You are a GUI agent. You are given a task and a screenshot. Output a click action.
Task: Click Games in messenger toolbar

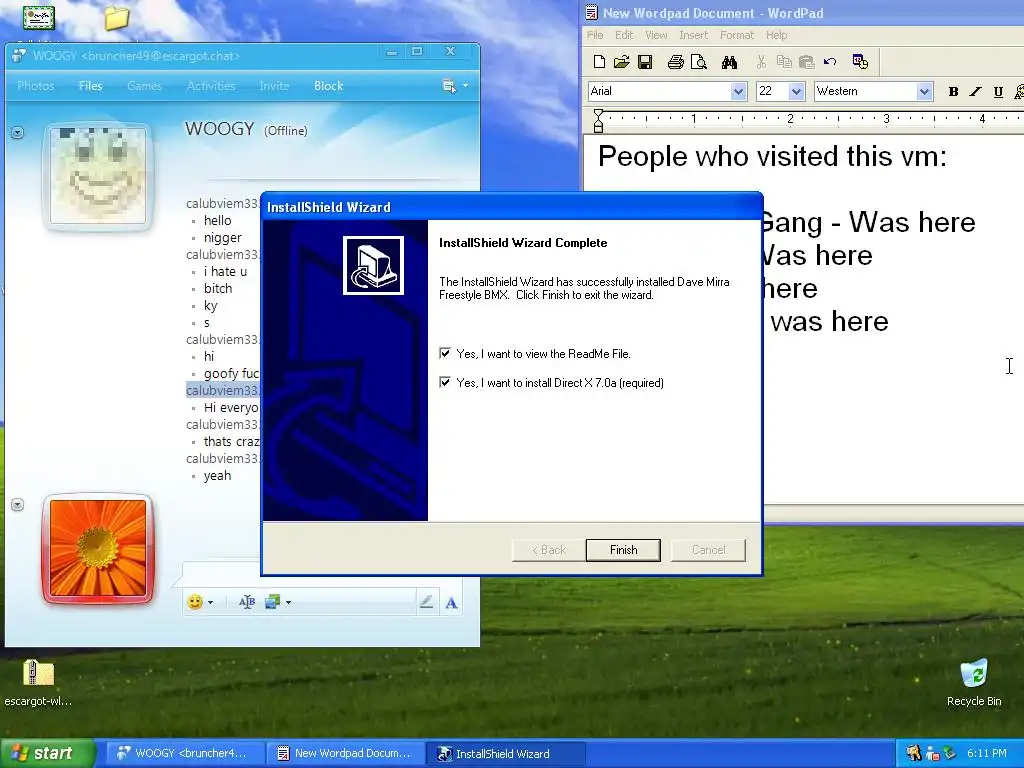pyautogui.click(x=144, y=86)
